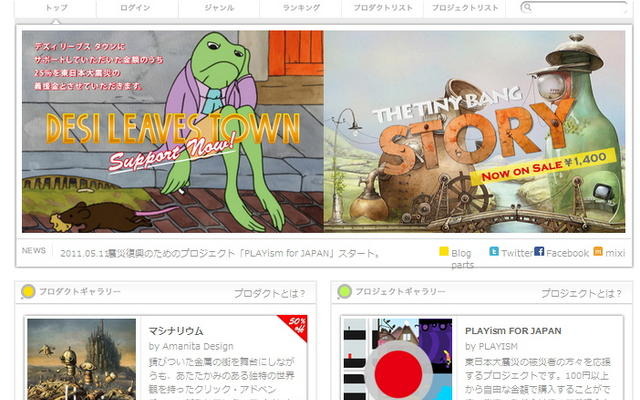Open the Blog parts link
640x400 pixels.
pyautogui.click(x=462, y=259)
